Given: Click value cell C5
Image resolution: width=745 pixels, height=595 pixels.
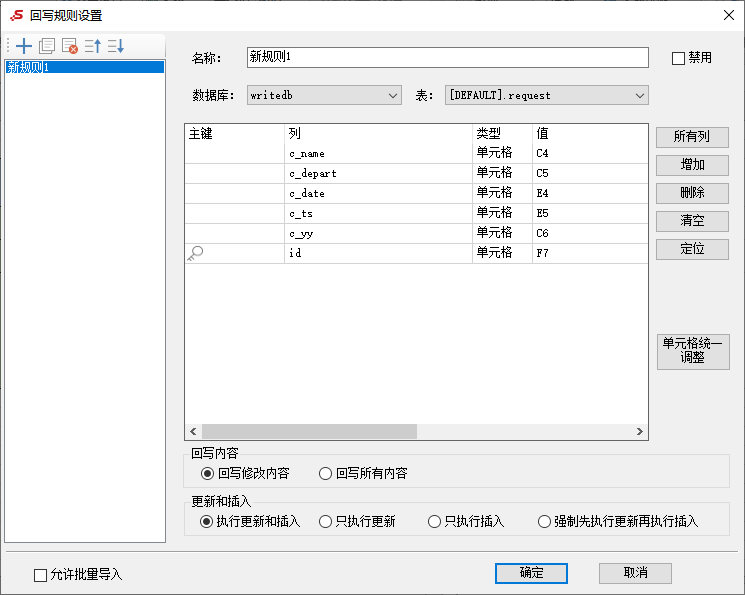Looking at the screenshot, I should 590,173.
